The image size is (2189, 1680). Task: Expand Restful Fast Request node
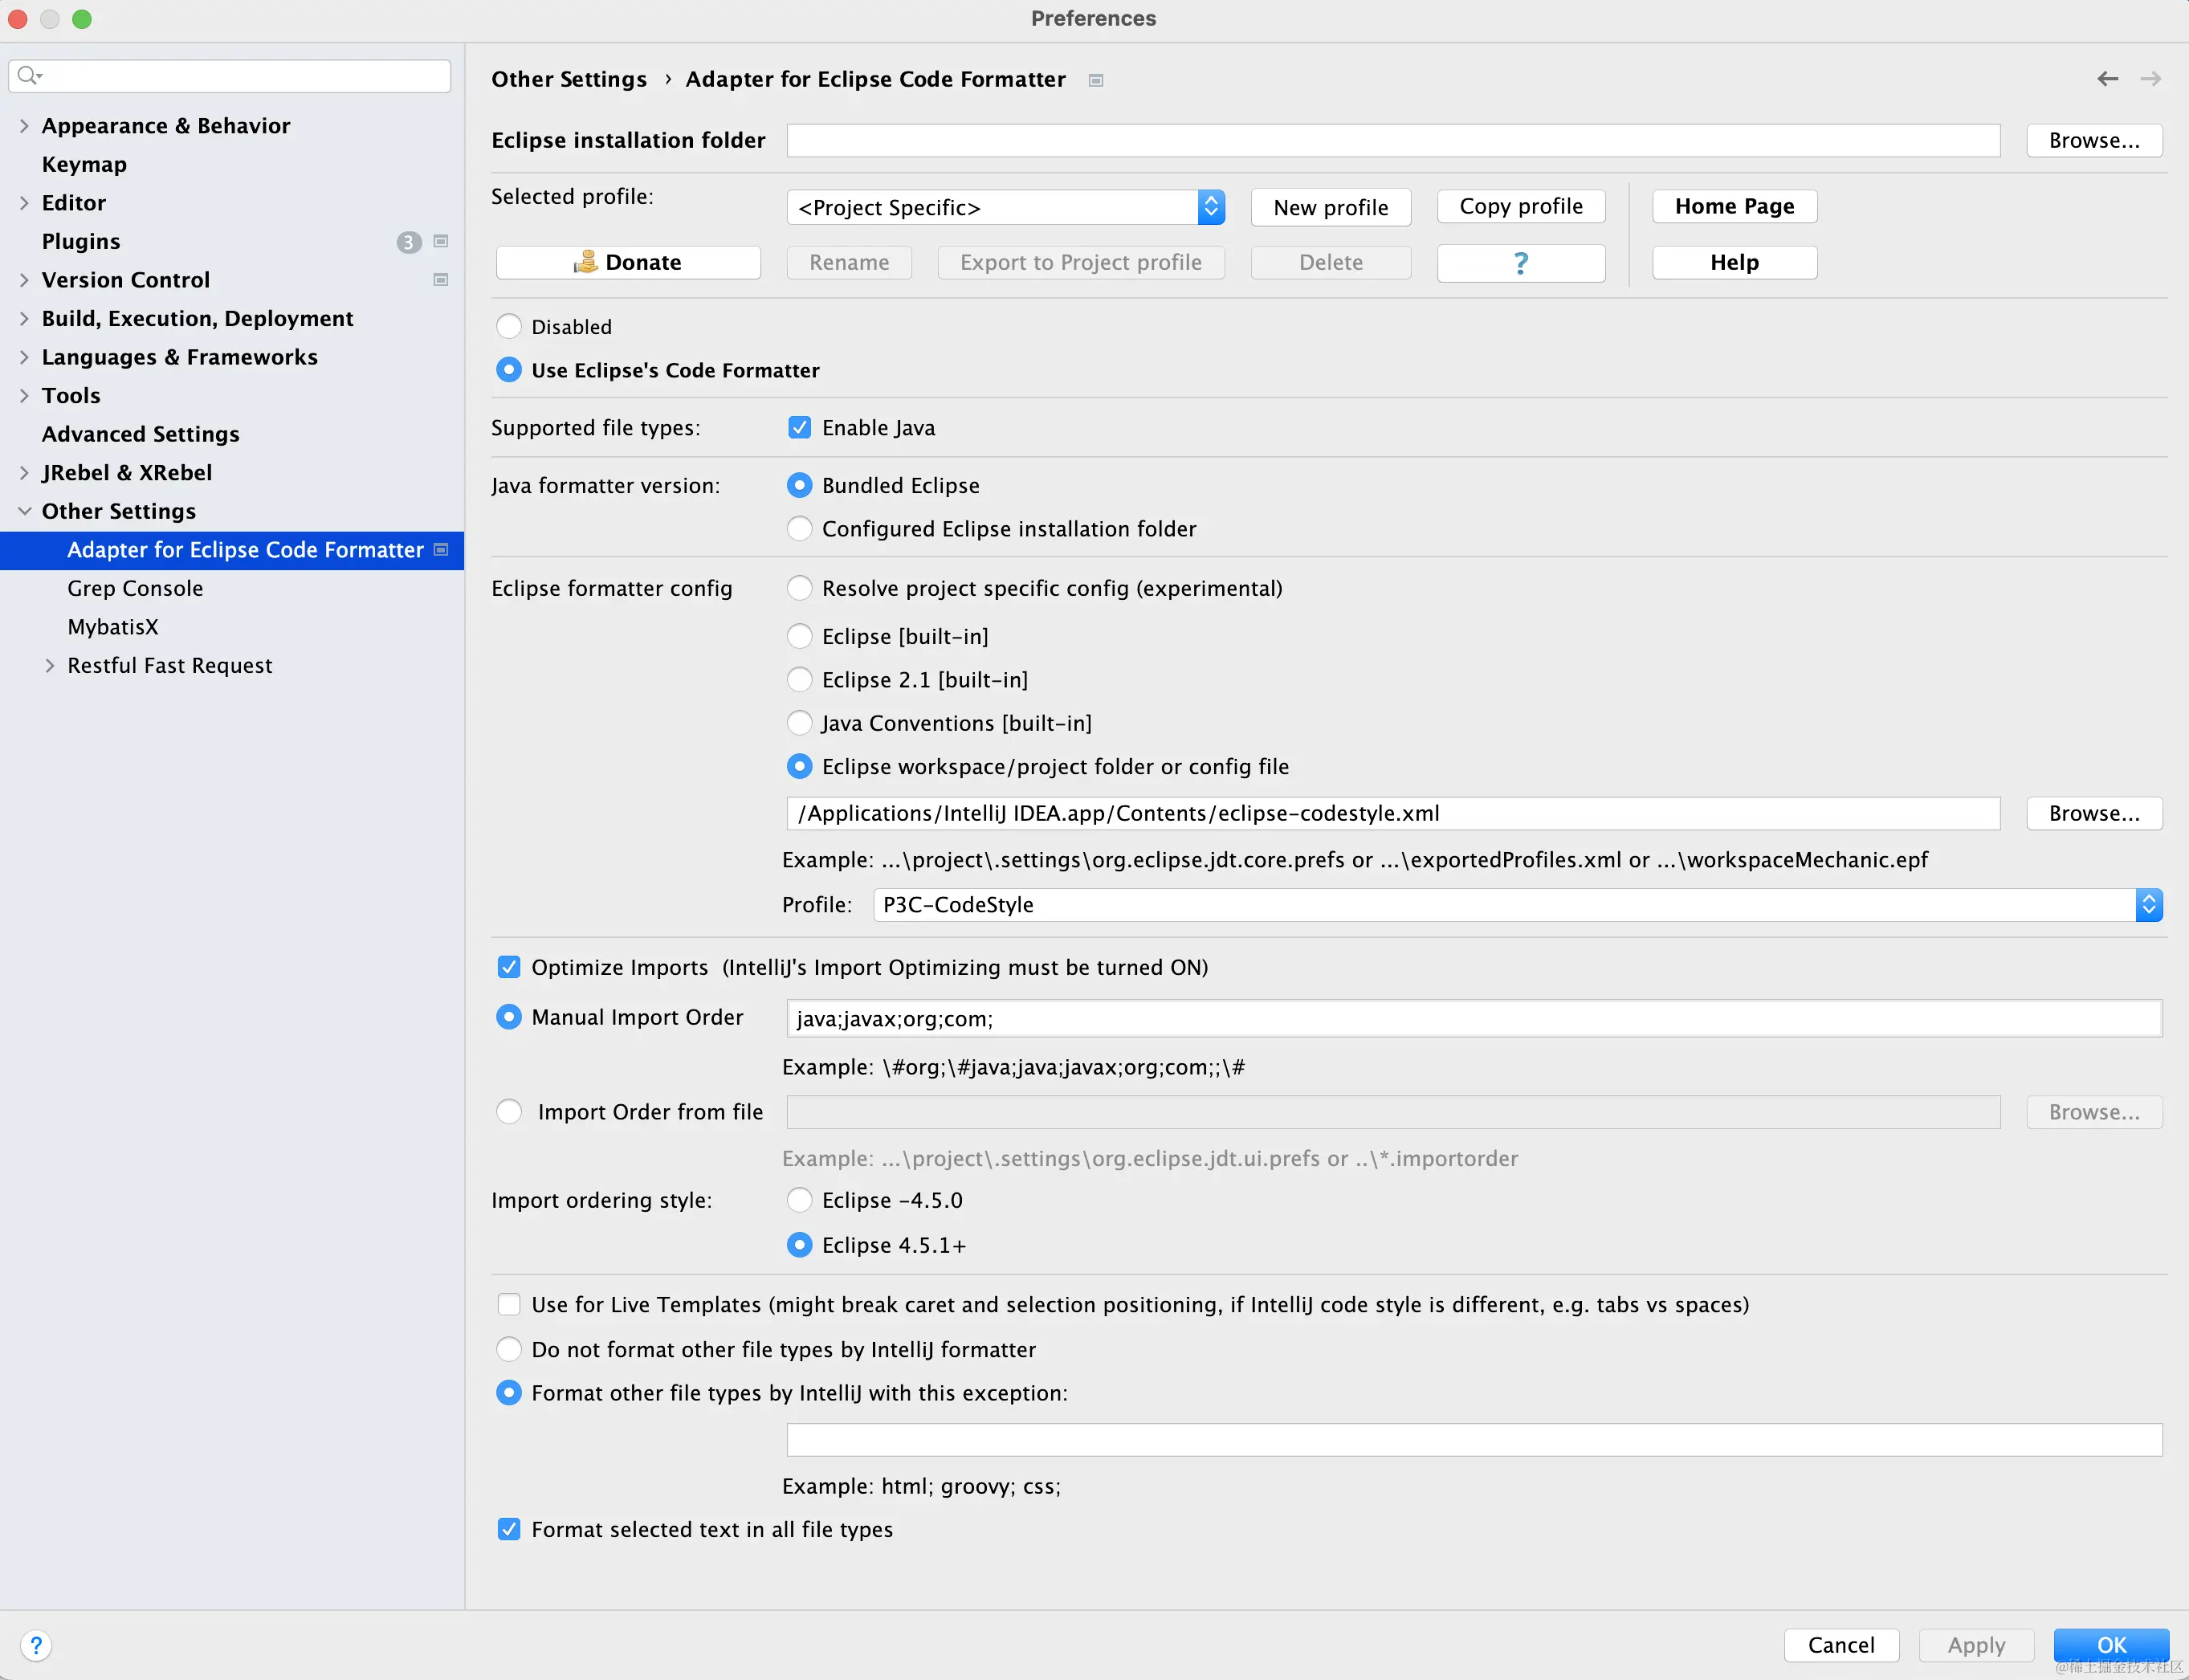49,666
